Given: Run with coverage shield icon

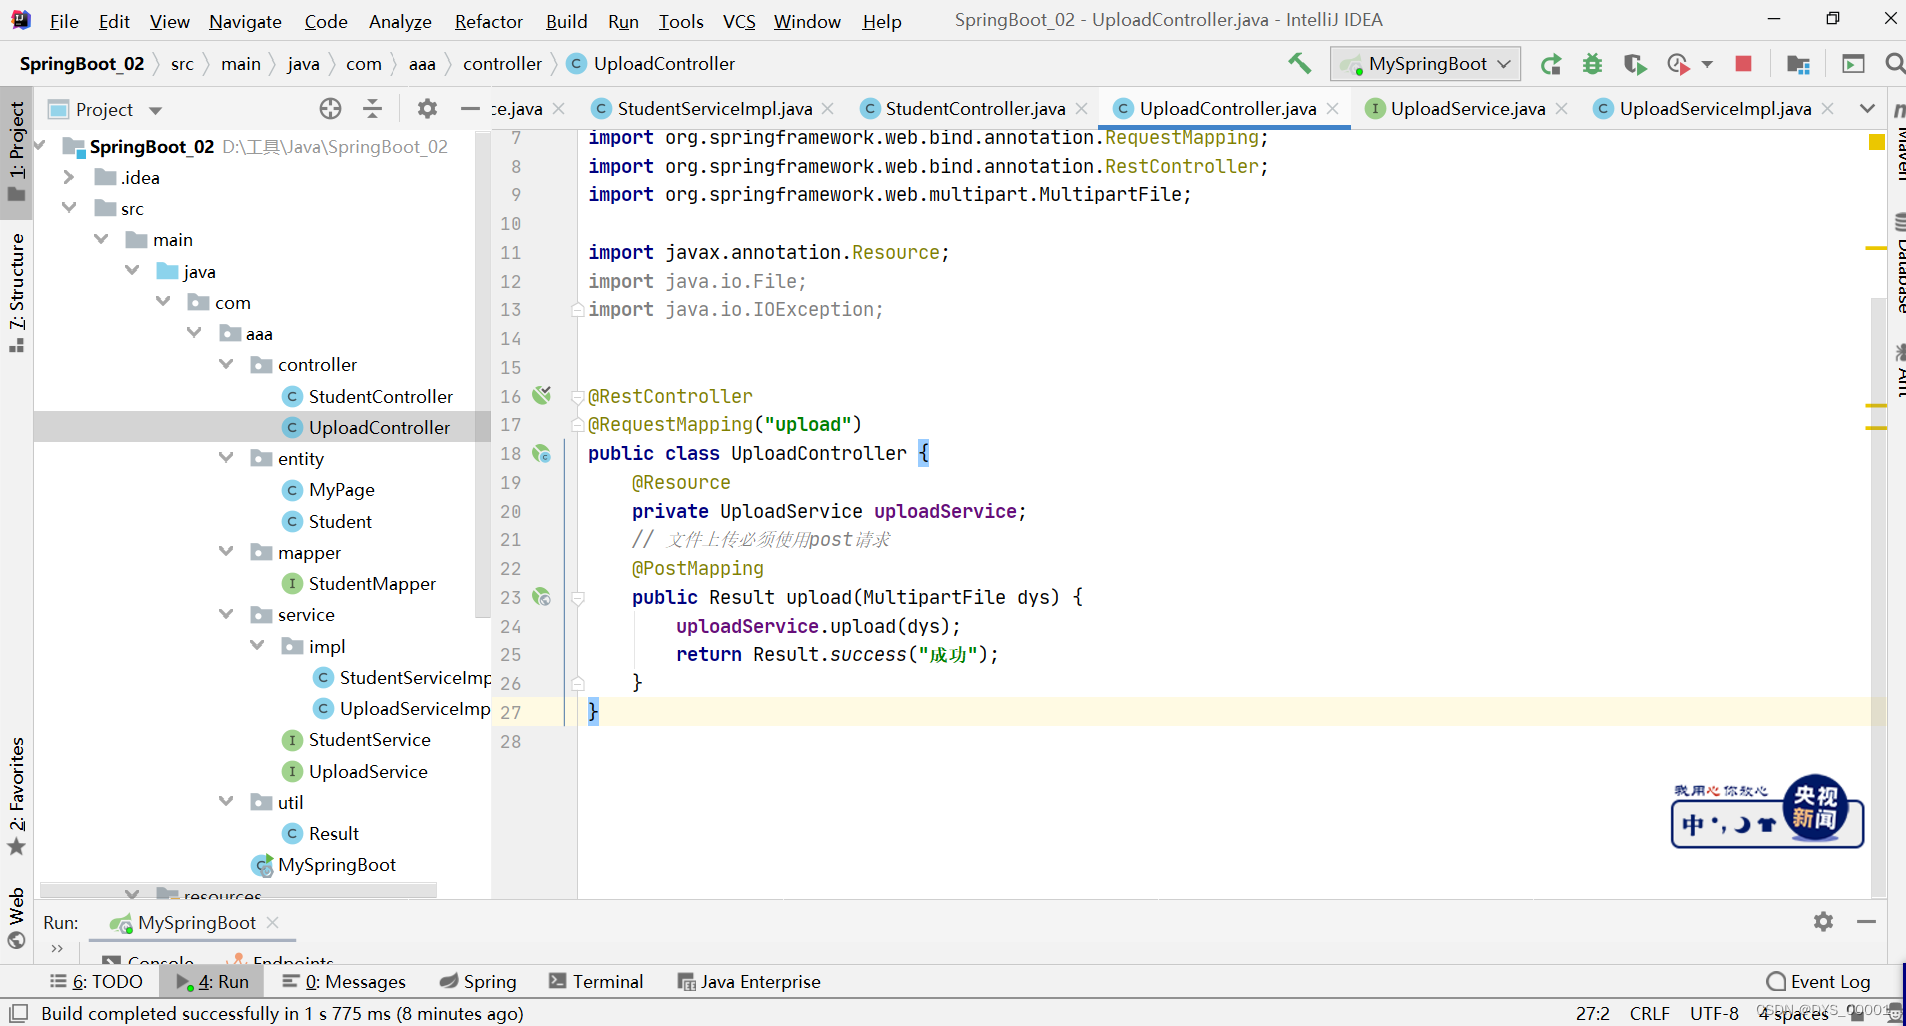Looking at the screenshot, I should pos(1634,64).
